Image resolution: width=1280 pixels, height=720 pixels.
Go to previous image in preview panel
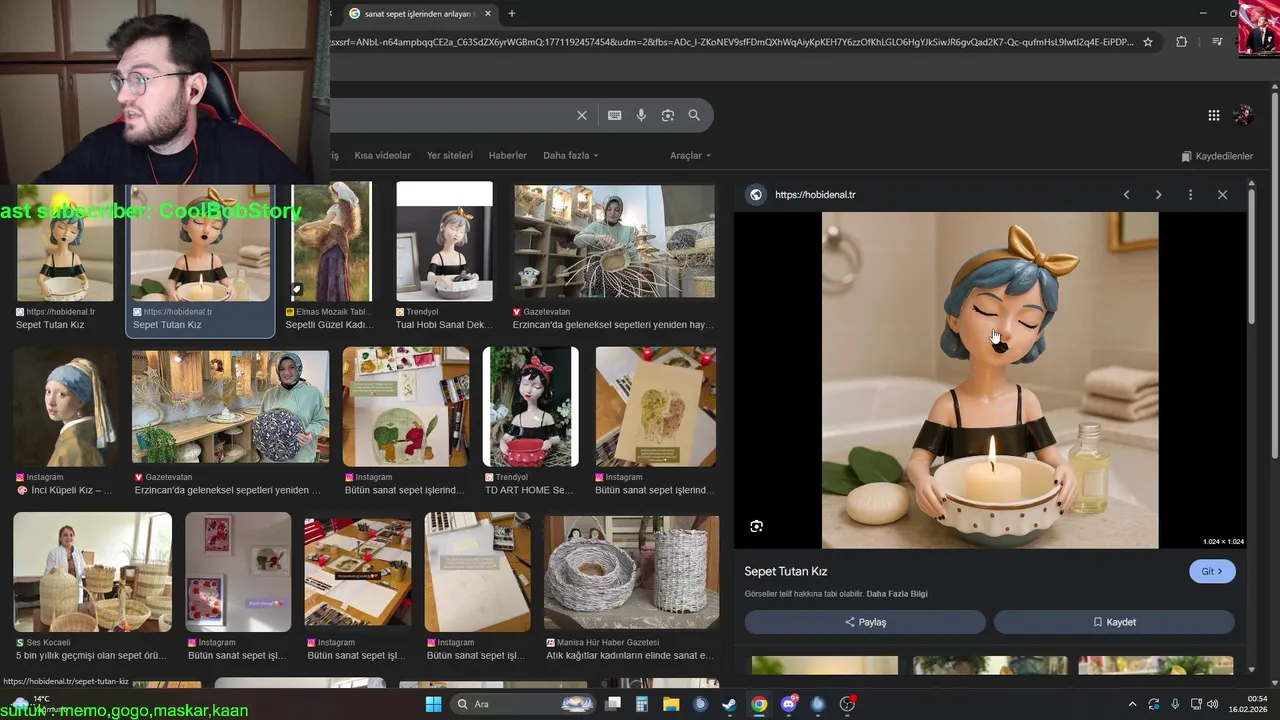pyautogui.click(x=1126, y=195)
